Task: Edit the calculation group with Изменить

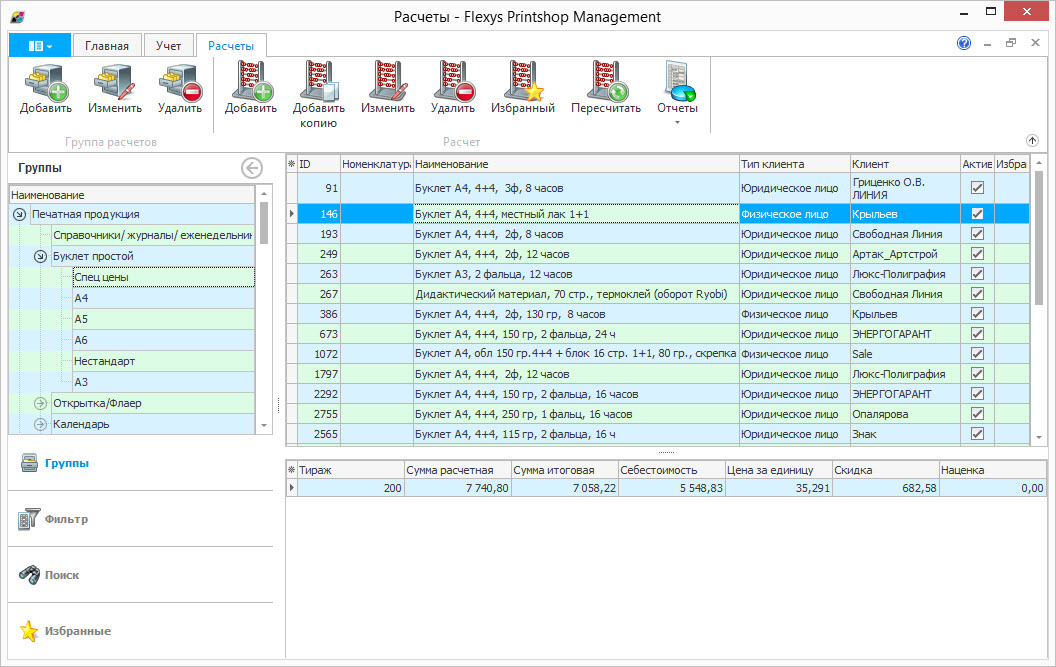Action: 114,90
